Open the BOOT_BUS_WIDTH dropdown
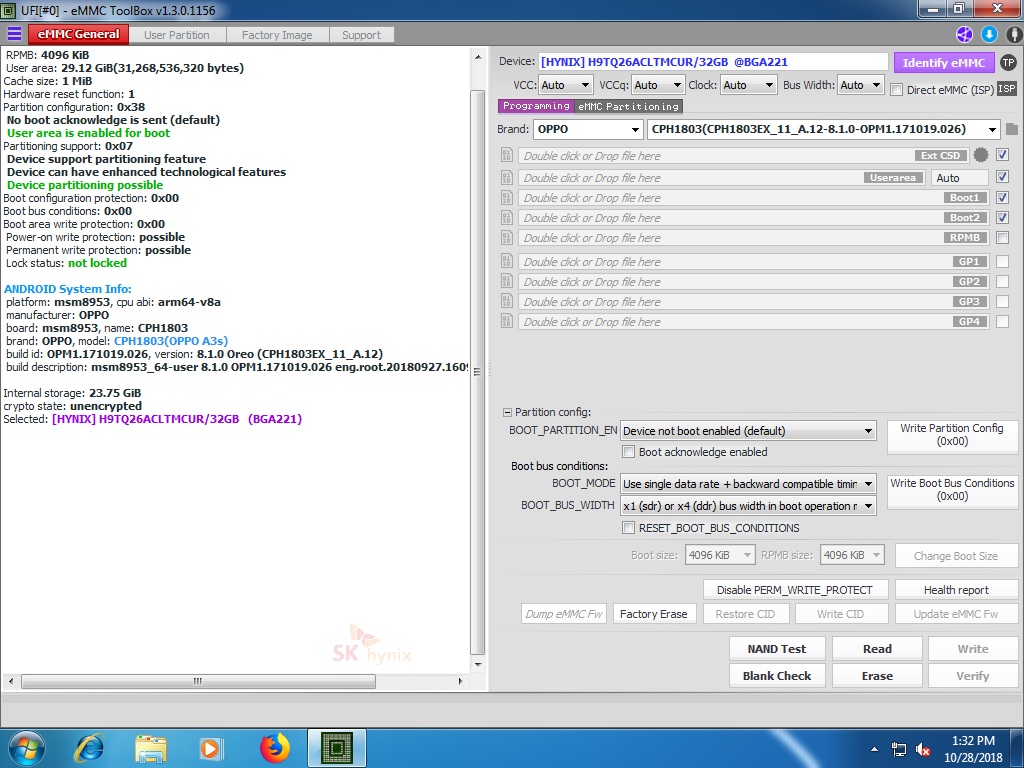Viewport: 1024px width, 768px height. pos(748,506)
